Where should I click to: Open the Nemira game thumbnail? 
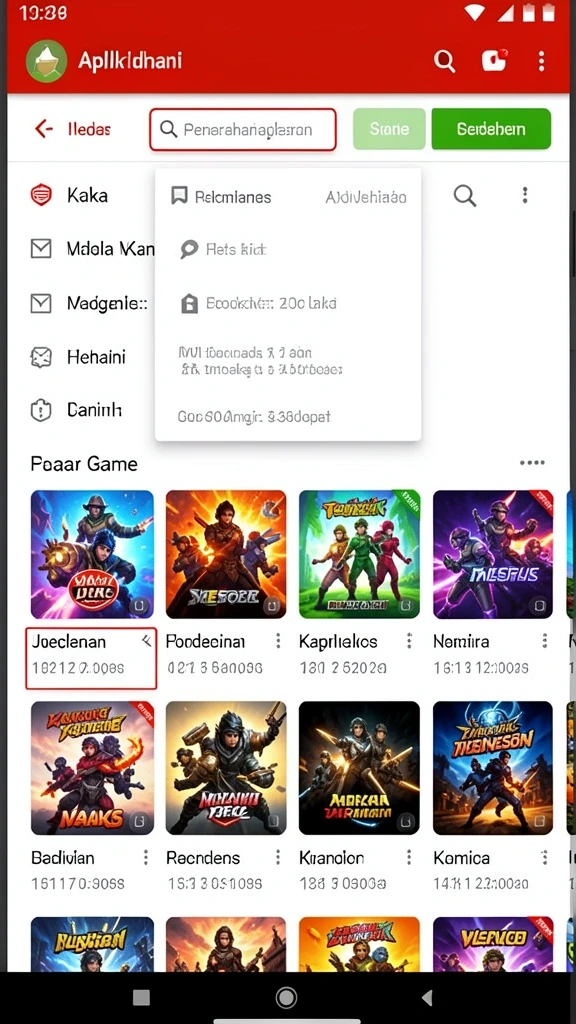[493, 554]
